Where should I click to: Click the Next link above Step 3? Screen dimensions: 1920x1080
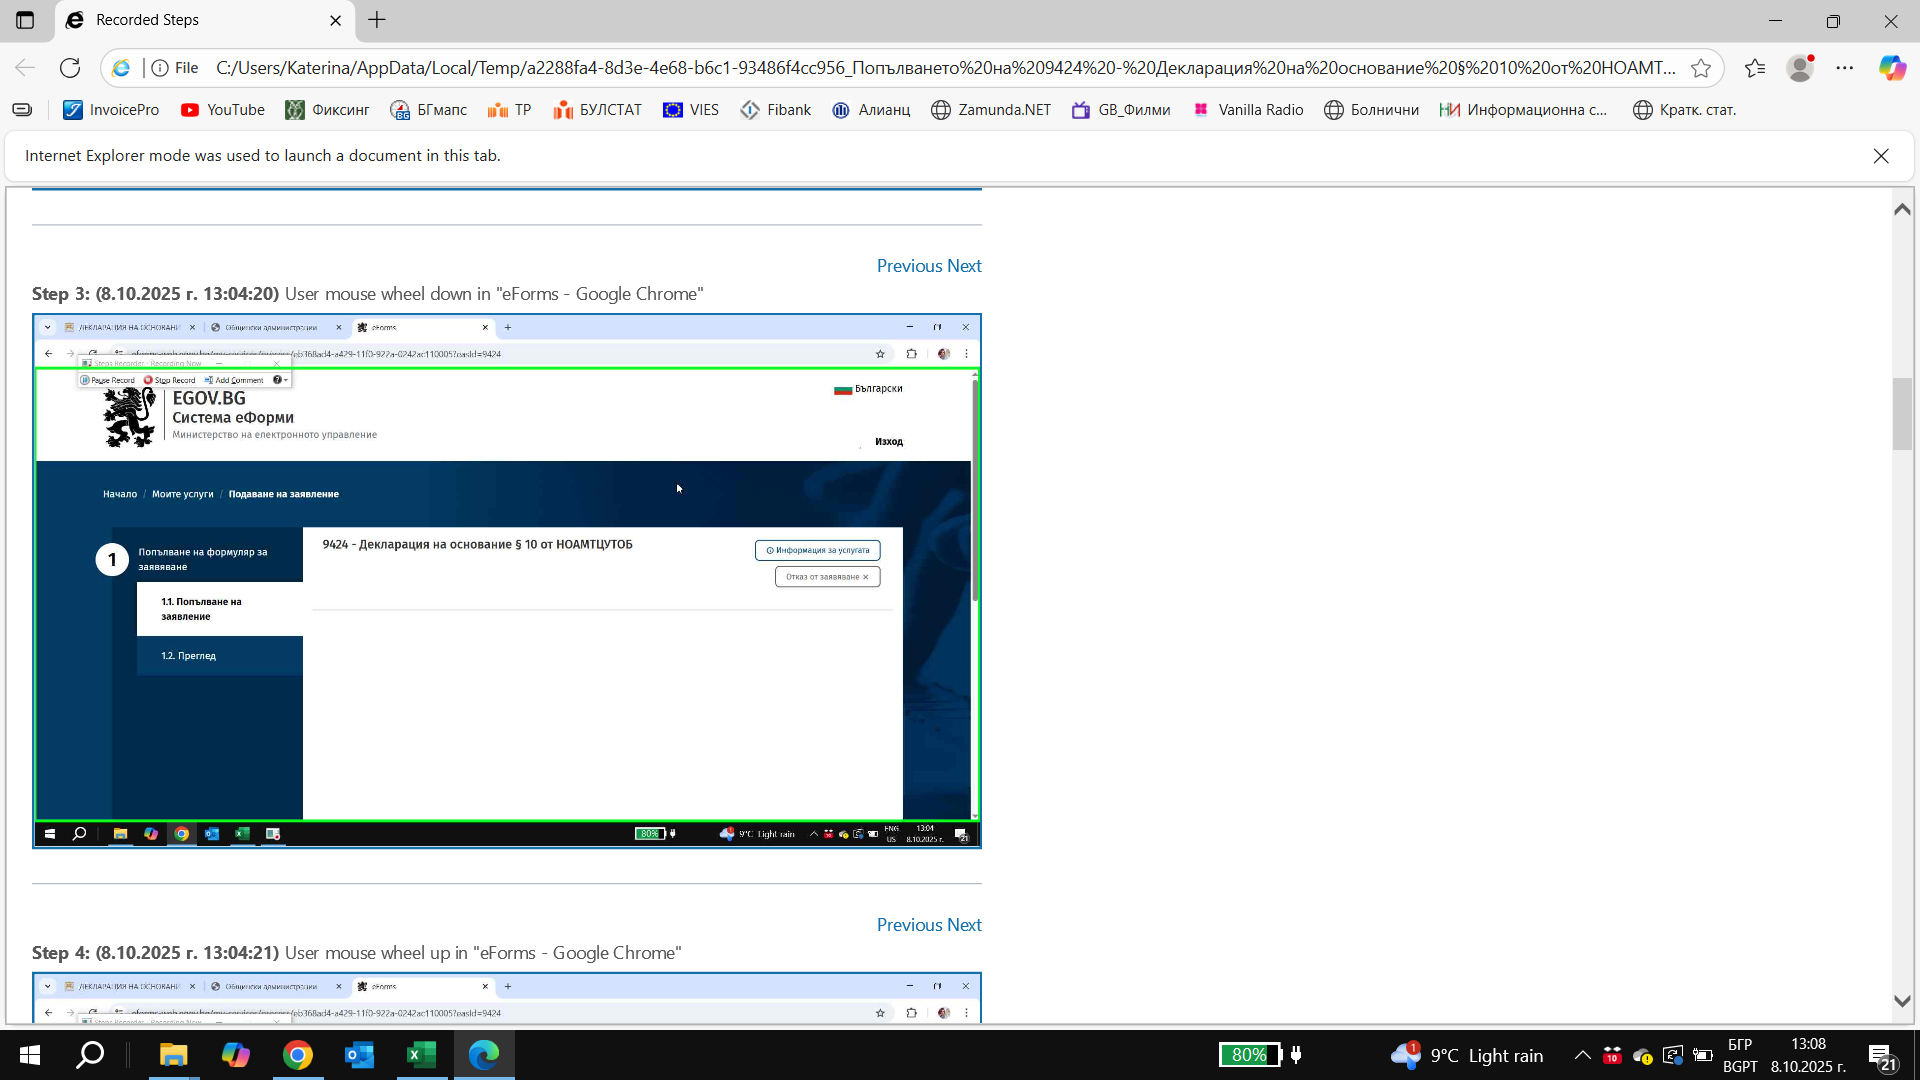pos(964,266)
